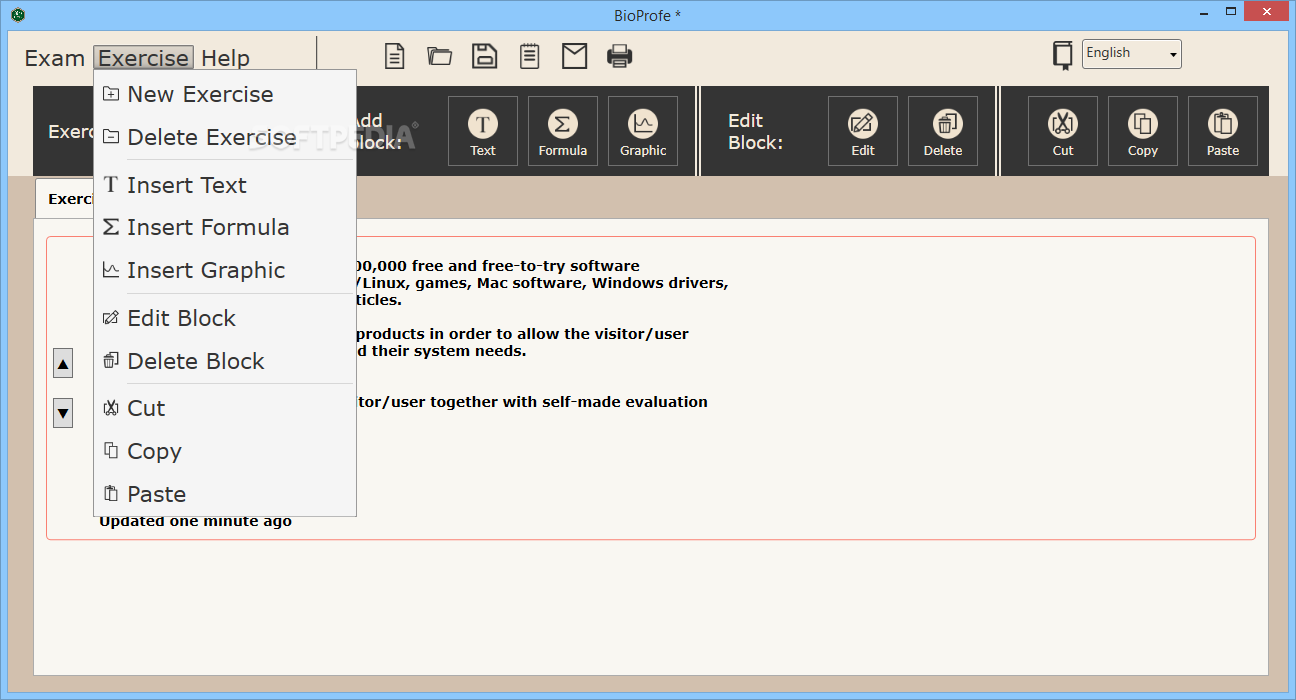This screenshot has height=700, width=1296.
Task: Select Delete Block menu entry
Action: [x=225, y=361]
